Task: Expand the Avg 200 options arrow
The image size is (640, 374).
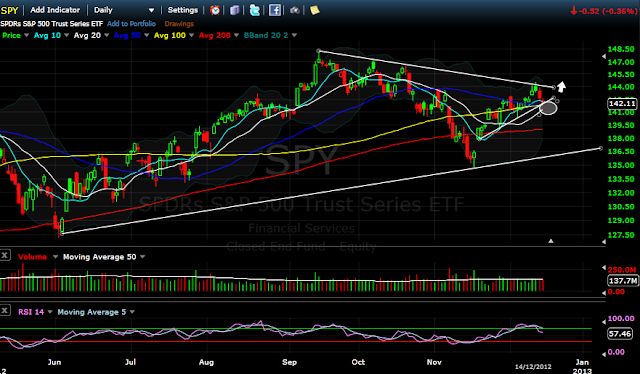Action: tap(236, 36)
